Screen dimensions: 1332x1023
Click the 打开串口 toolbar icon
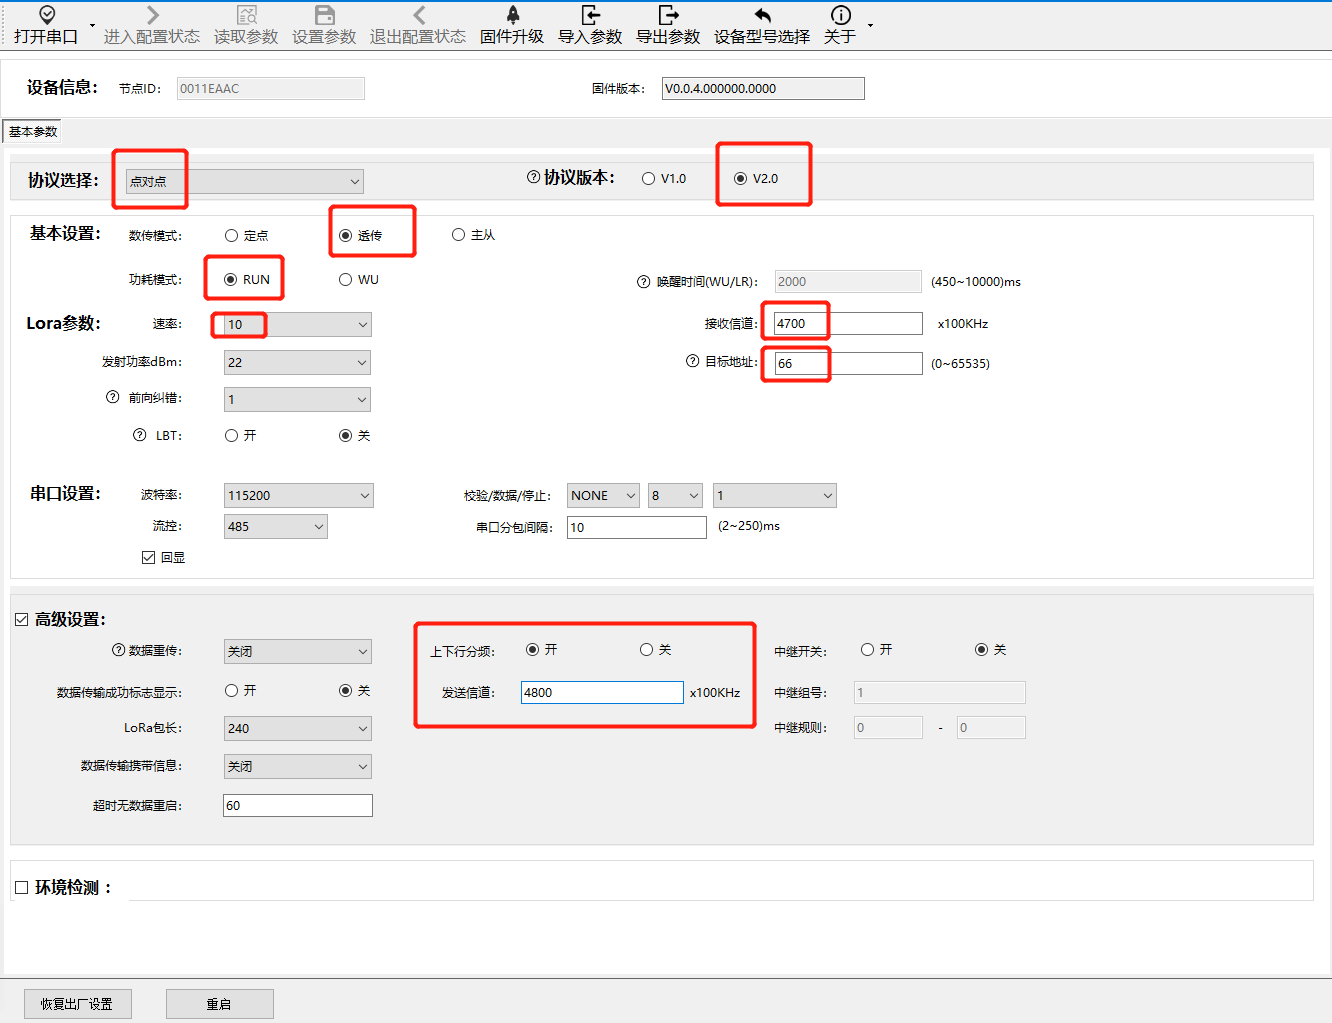pyautogui.click(x=46, y=16)
